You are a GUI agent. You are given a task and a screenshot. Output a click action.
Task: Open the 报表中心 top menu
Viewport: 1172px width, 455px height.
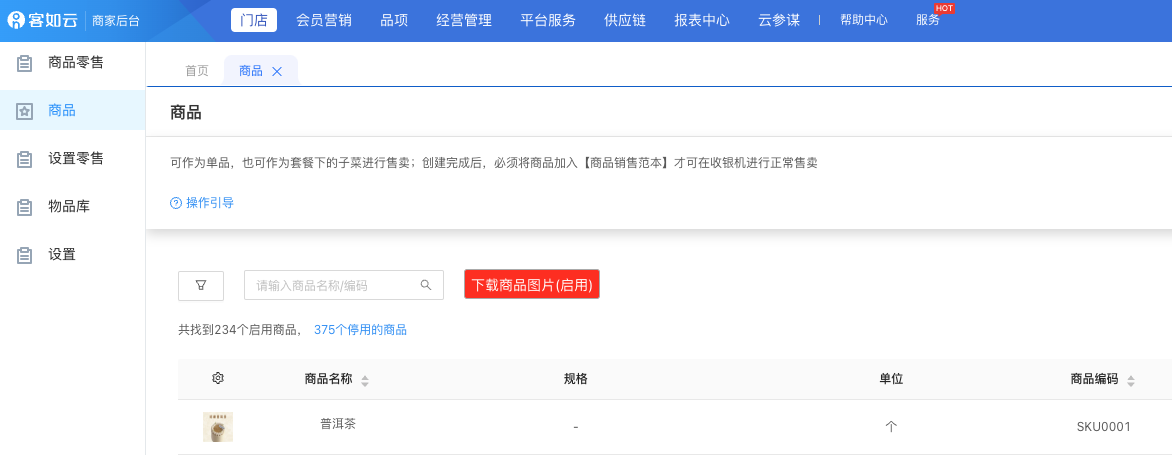tap(702, 19)
